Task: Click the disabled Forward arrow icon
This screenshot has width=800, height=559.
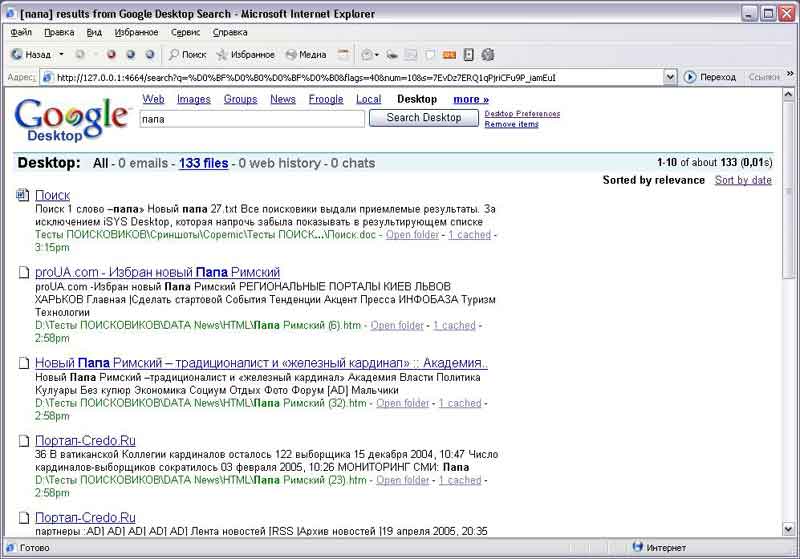Action: (x=80, y=55)
